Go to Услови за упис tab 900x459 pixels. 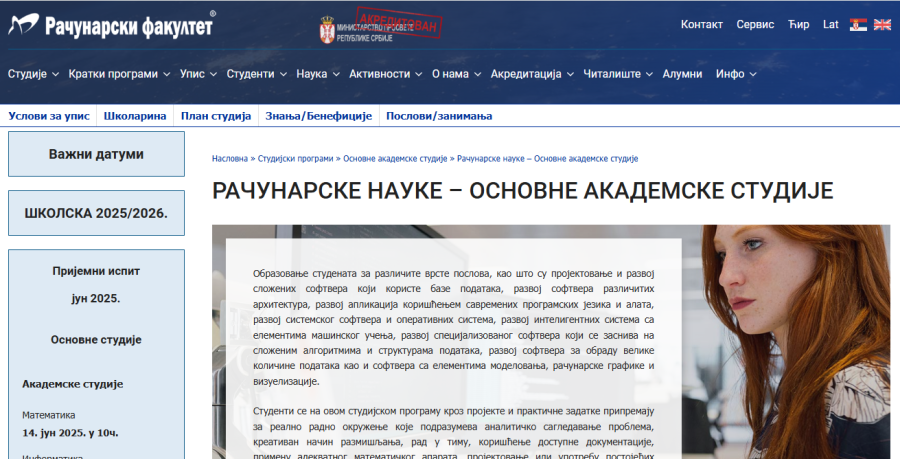(49, 116)
